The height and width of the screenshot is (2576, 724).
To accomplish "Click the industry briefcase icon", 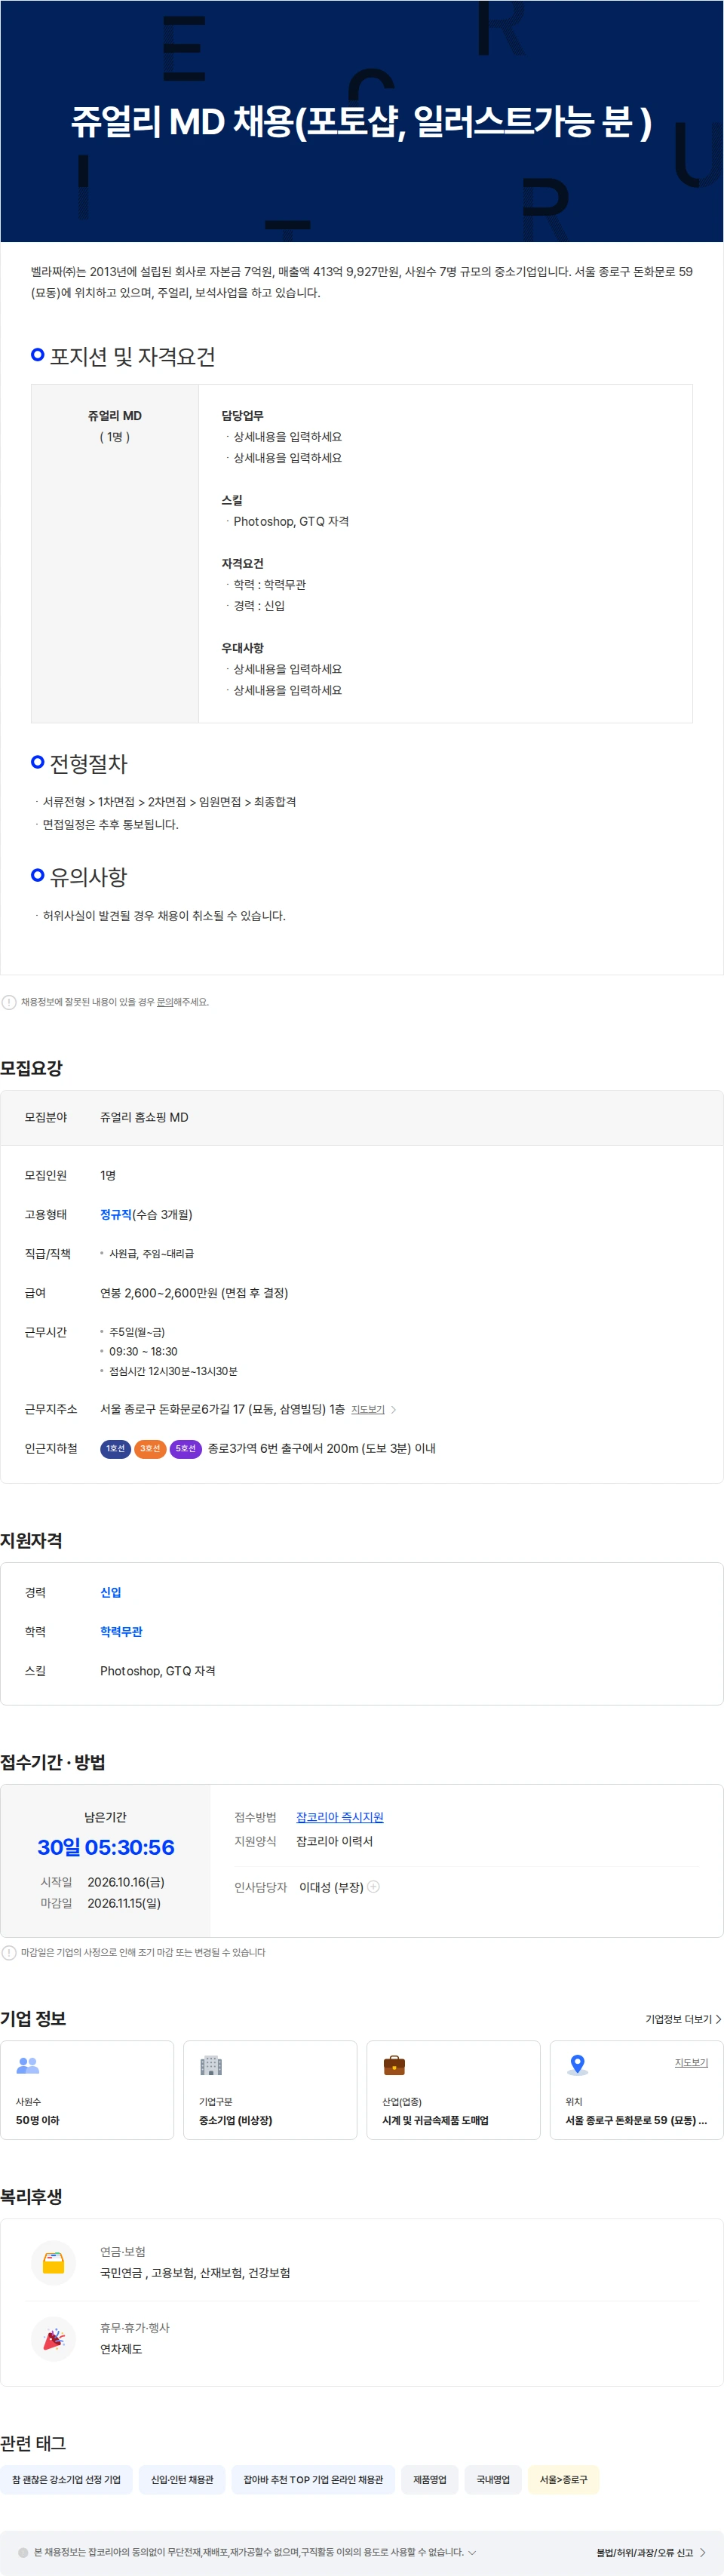I will click(394, 2065).
